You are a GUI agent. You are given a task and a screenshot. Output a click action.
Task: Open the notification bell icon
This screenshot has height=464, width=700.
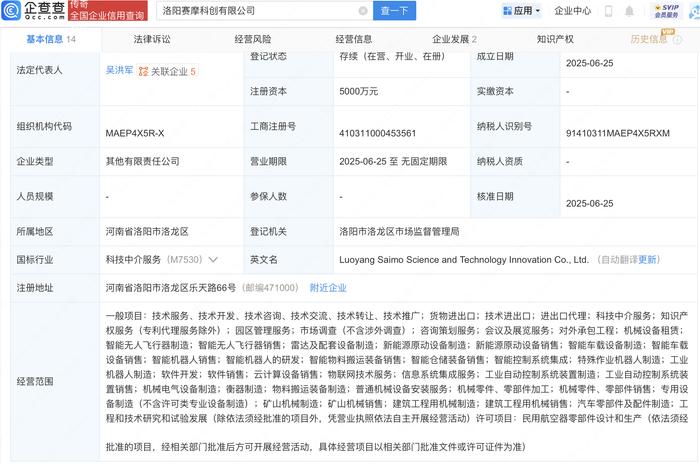[x=629, y=11]
